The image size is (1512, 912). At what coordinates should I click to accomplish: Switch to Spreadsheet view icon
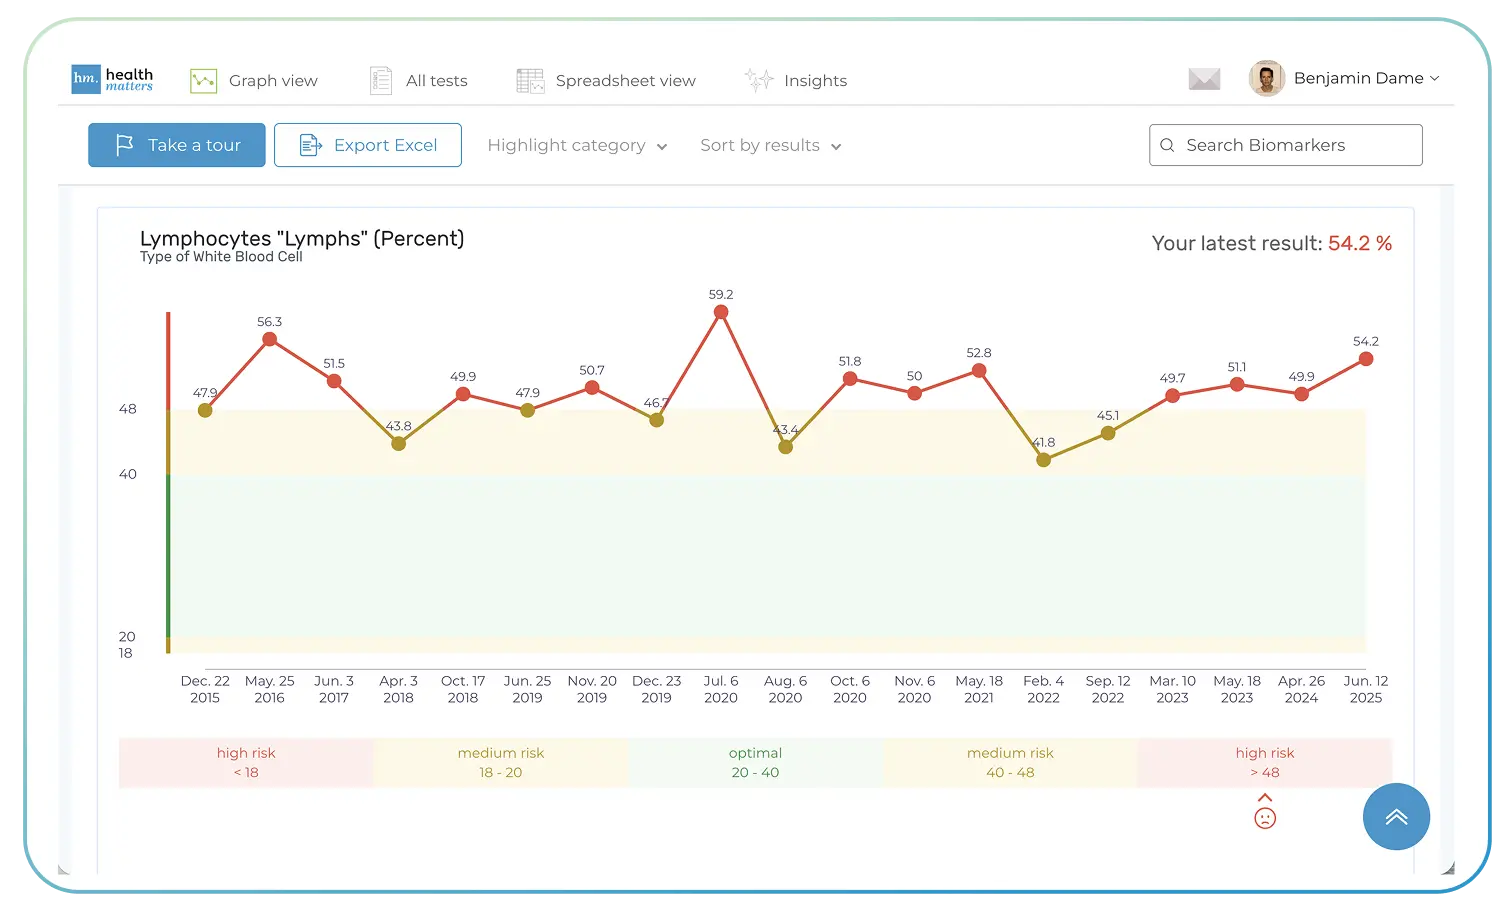click(x=529, y=79)
